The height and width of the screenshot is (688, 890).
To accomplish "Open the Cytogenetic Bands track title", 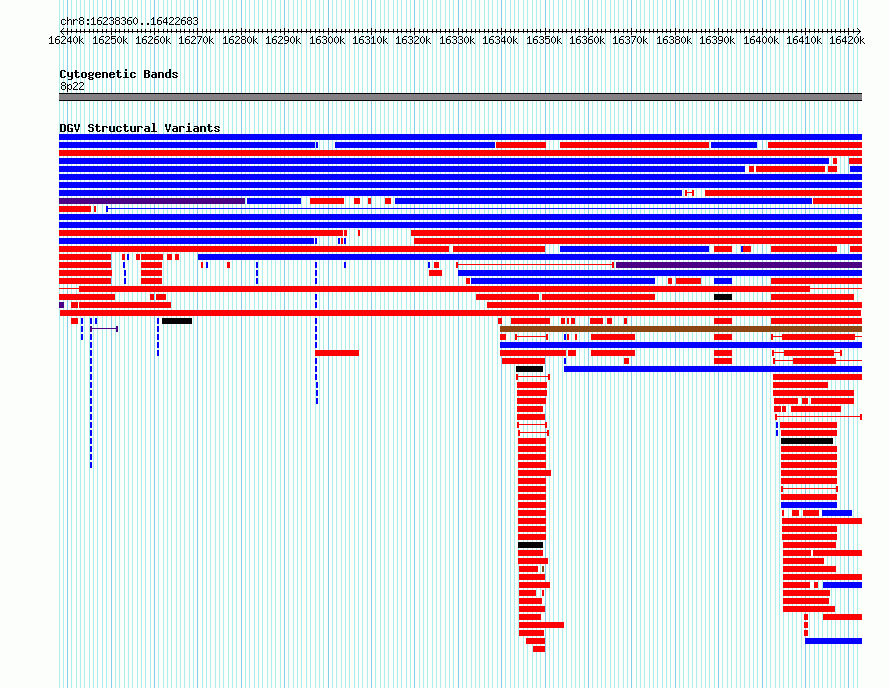I will [119, 74].
